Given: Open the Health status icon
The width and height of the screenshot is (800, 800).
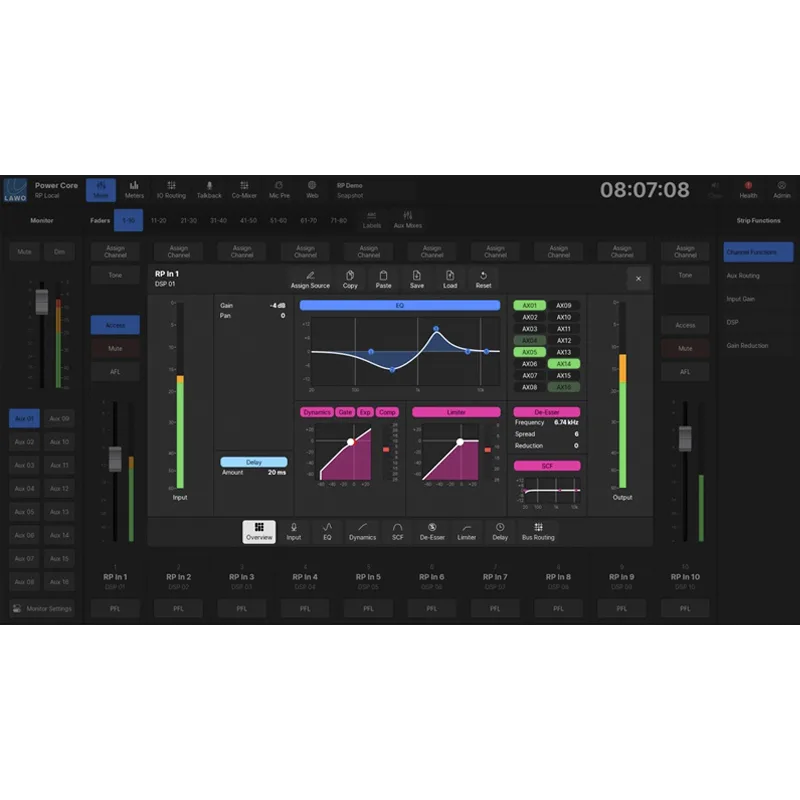Looking at the screenshot, I should [x=748, y=189].
